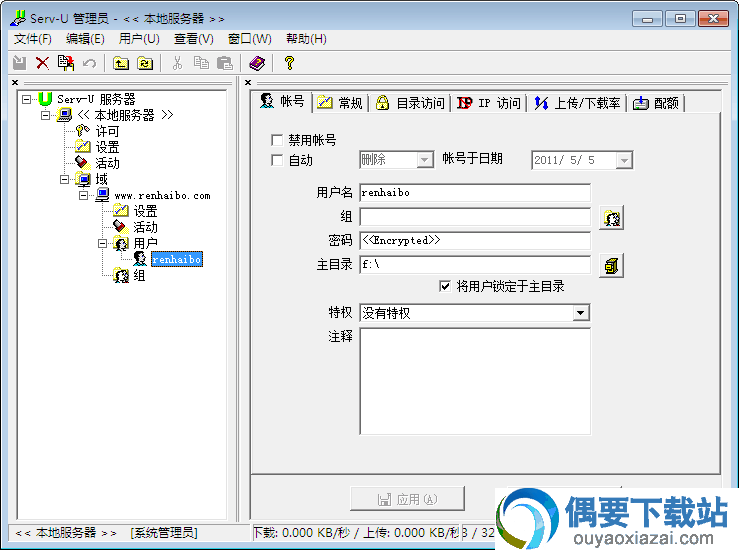This screenshot has height=550, width=739.
Task: Click the 用户 users folder icon
Action: pos(121,243)
